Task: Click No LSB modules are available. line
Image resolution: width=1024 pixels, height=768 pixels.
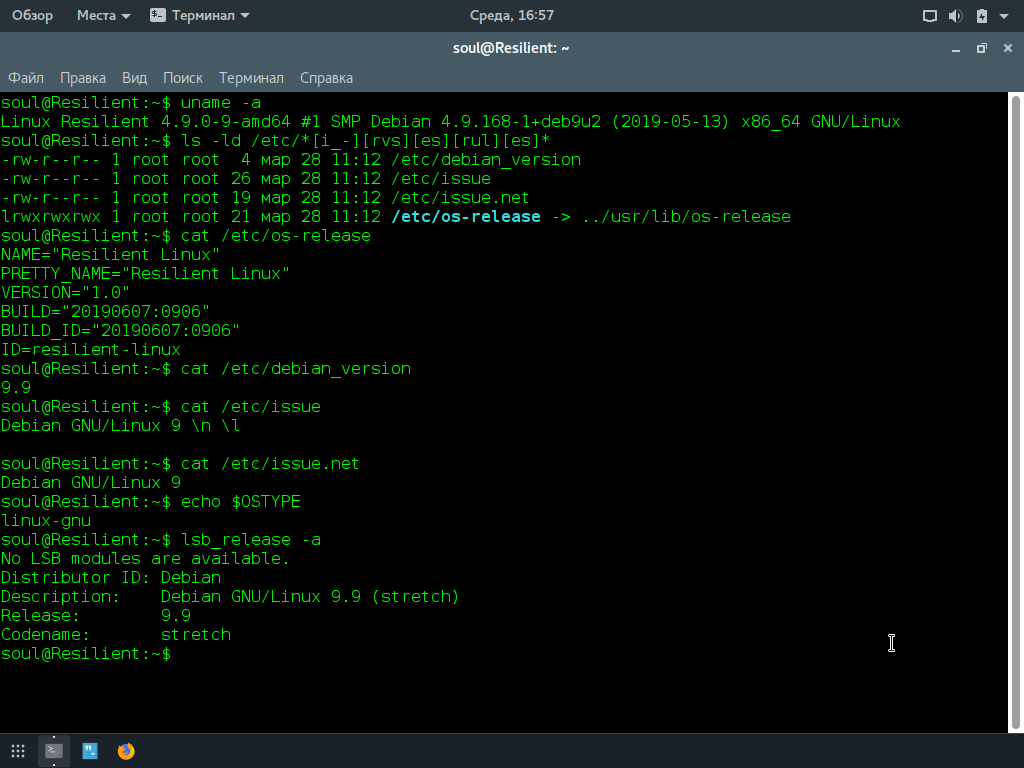Action: click(145, 558)
